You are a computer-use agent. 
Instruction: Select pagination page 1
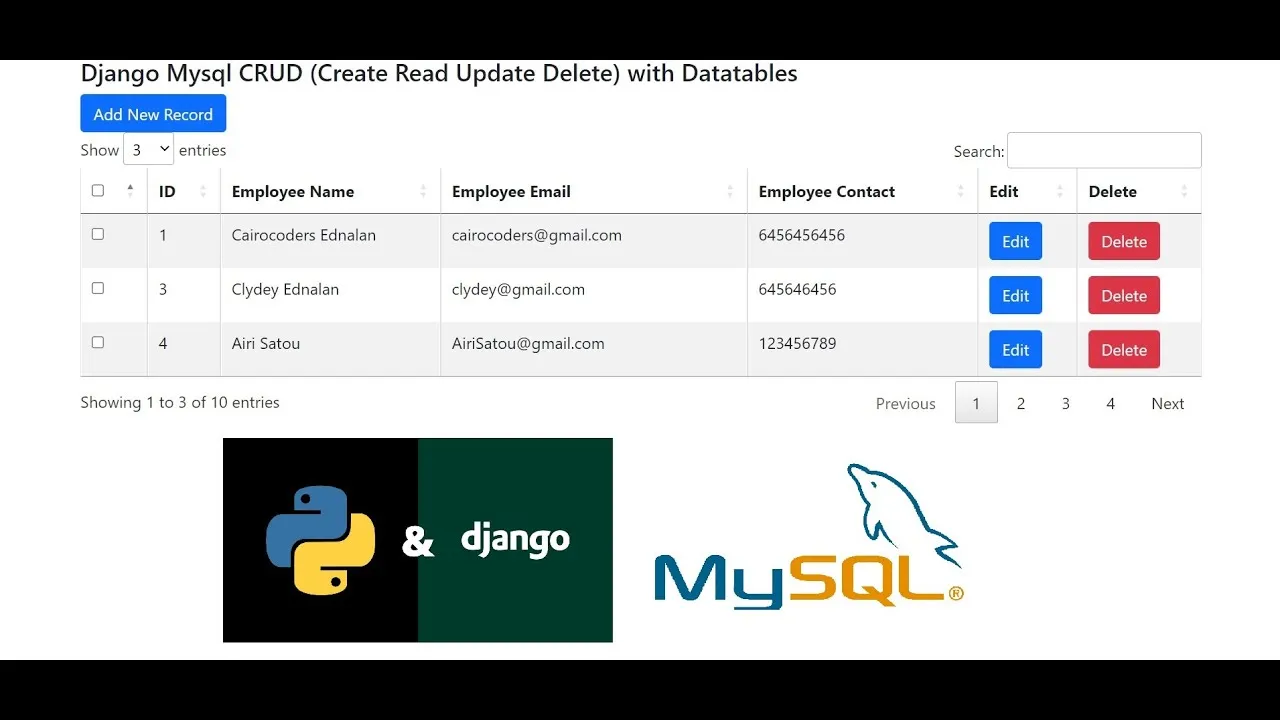976,403
